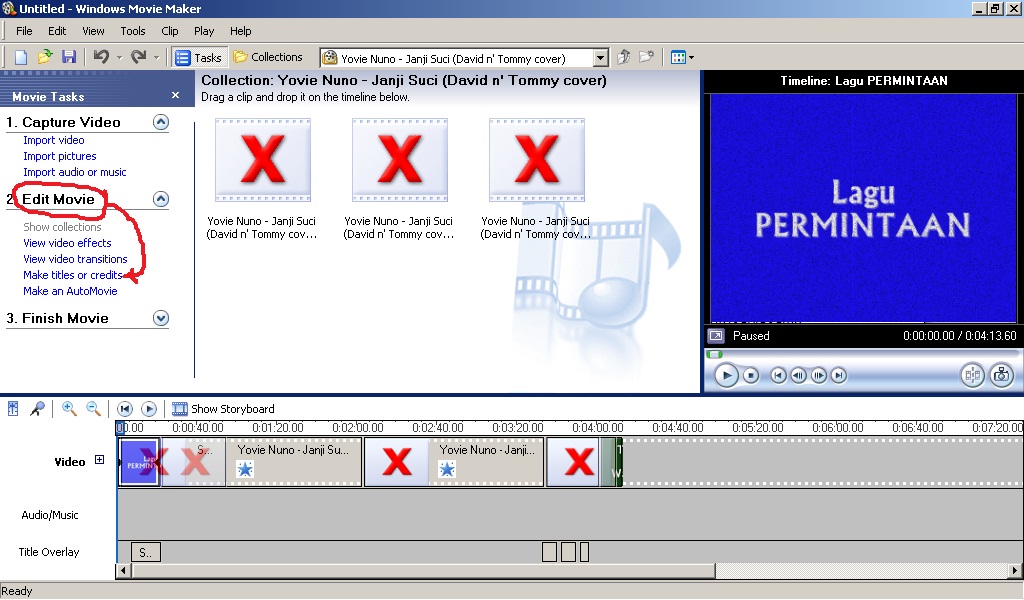
Task: Close the Movie Tasks pane
Action: point(175,95)
